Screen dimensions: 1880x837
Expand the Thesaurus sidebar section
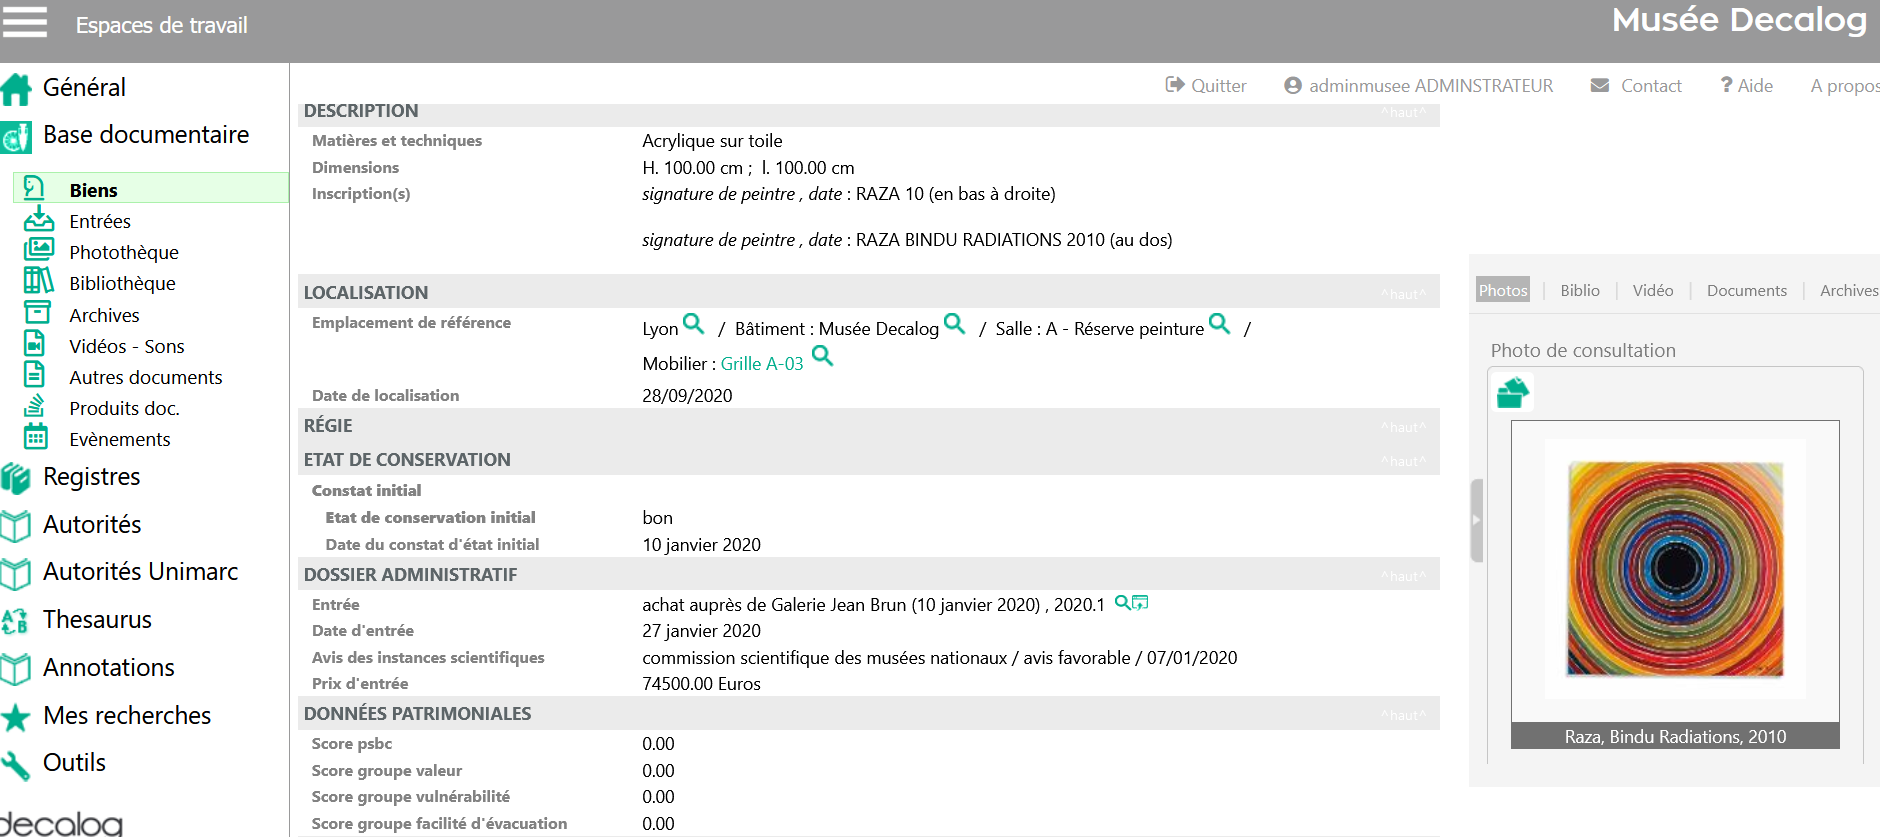97,620
